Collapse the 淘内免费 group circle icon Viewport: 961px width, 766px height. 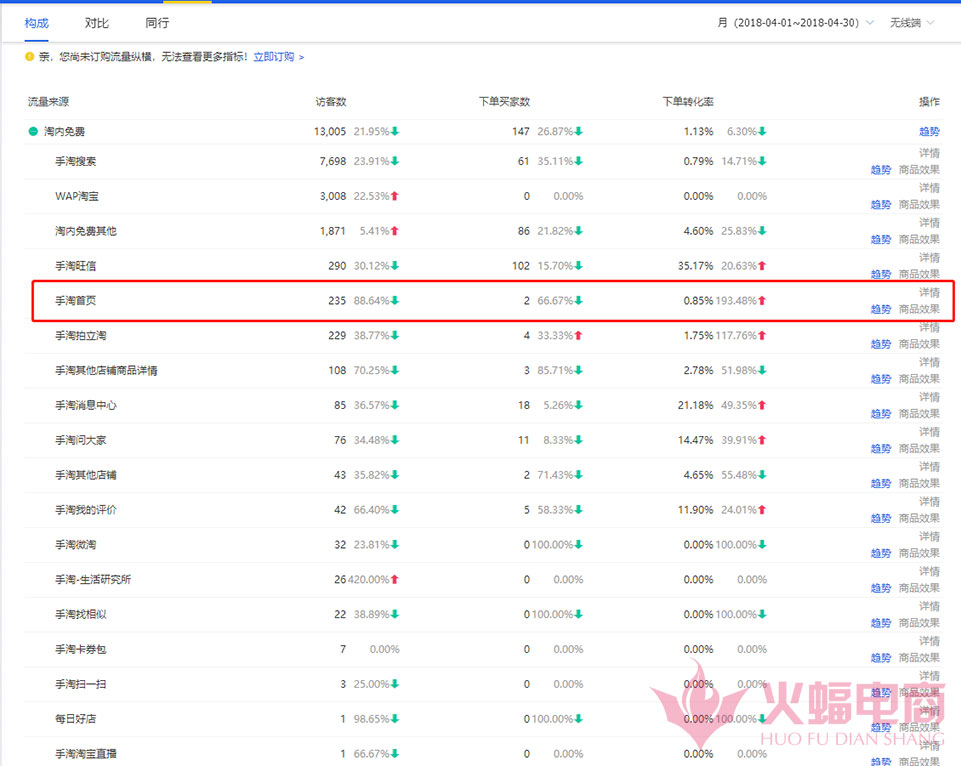point(33,131)
